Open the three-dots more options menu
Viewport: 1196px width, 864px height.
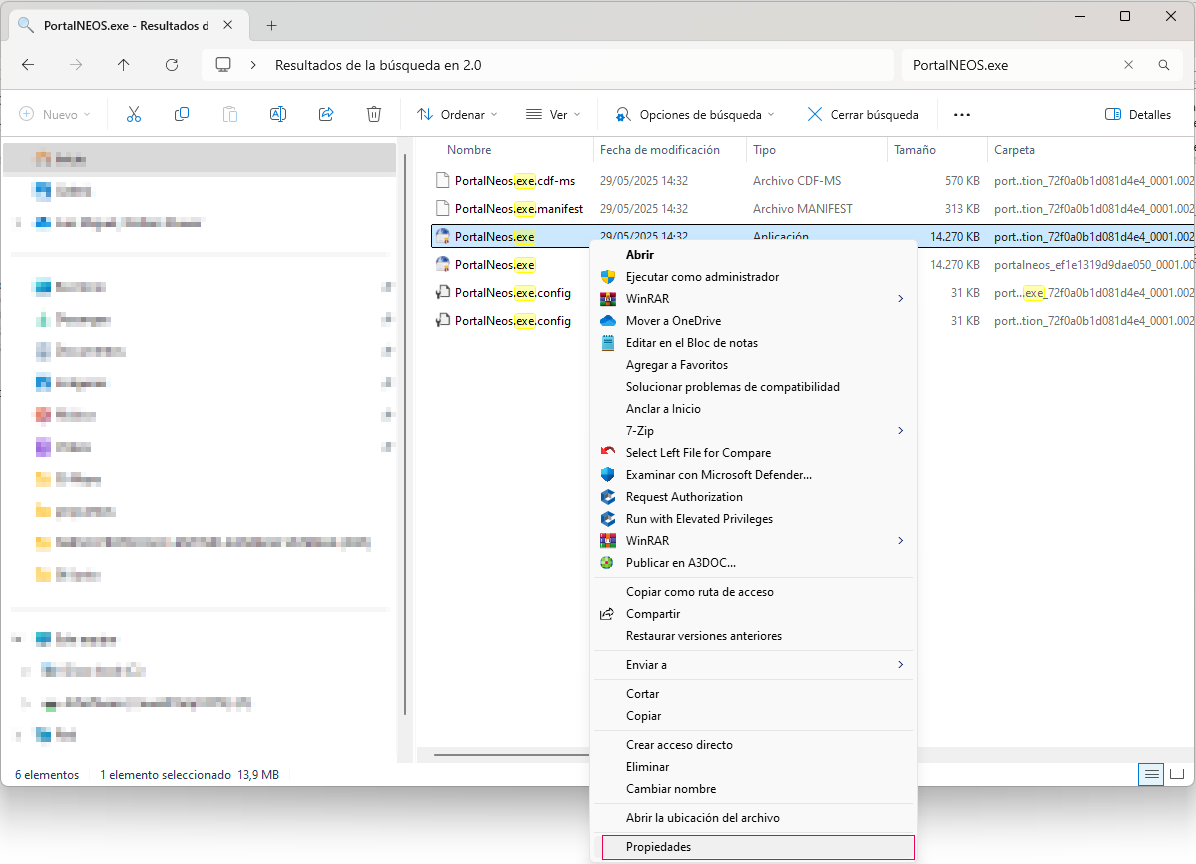(962, 114)
